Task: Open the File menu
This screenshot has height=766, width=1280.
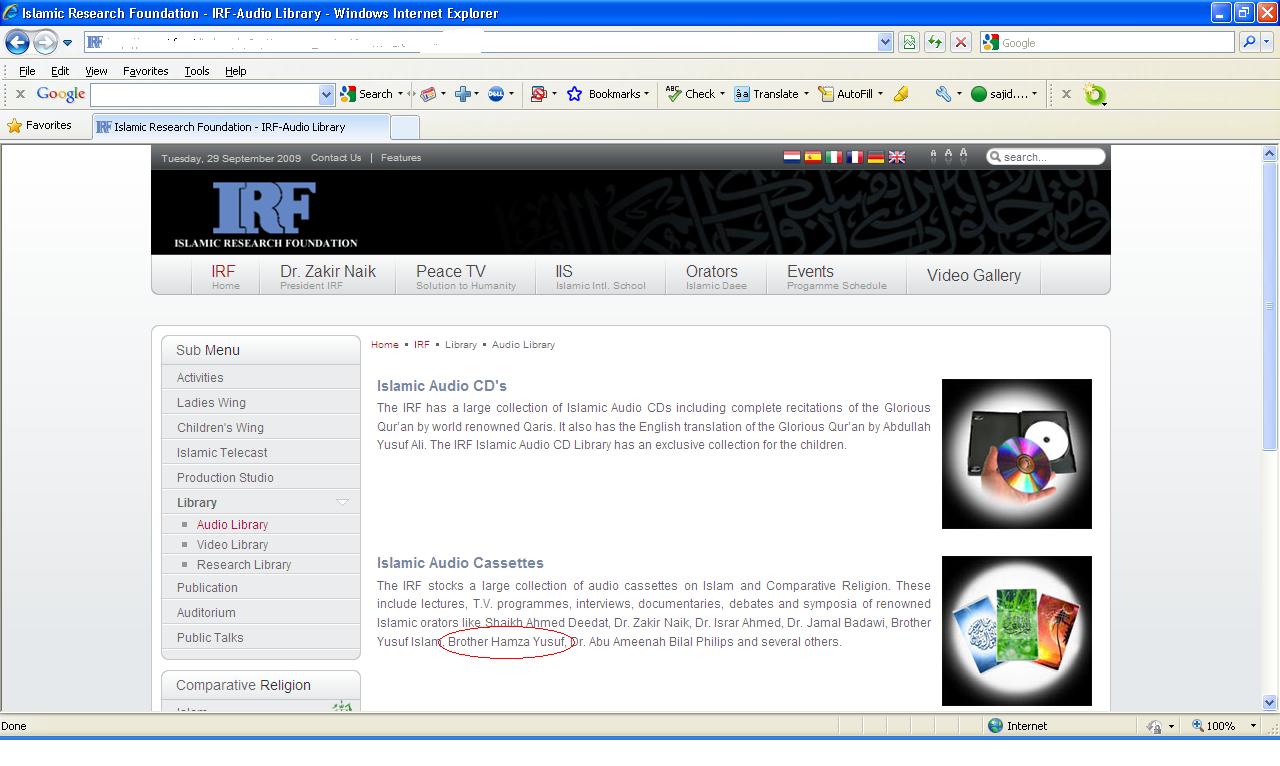Action: pos(27,71)
